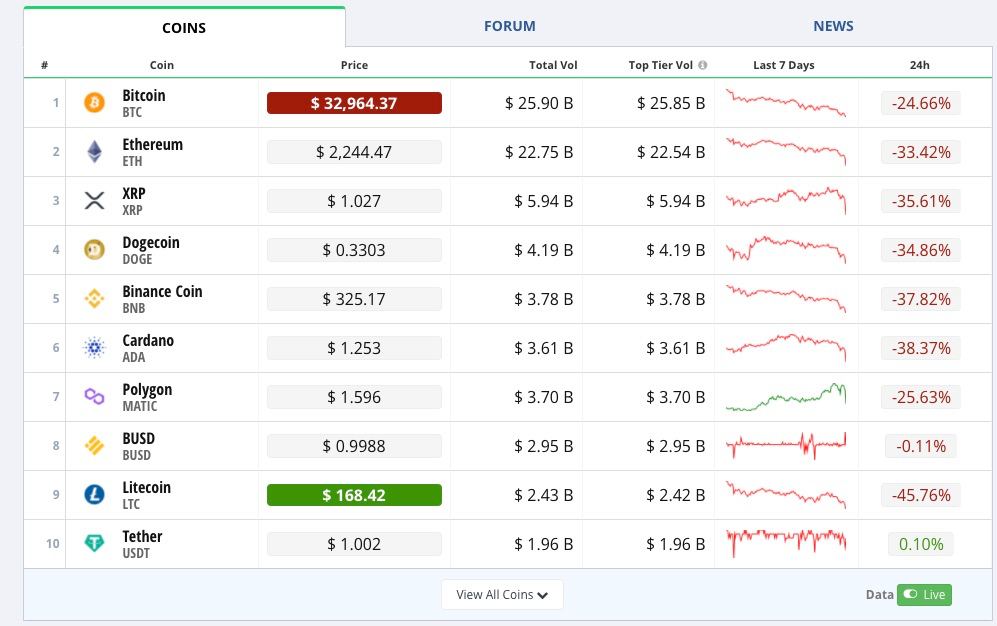Image resolution: width=997 pixels, height=626 pixels.
Task: Click Bitcoin's total volume $ 25.90 B
Action: [539, 103]
